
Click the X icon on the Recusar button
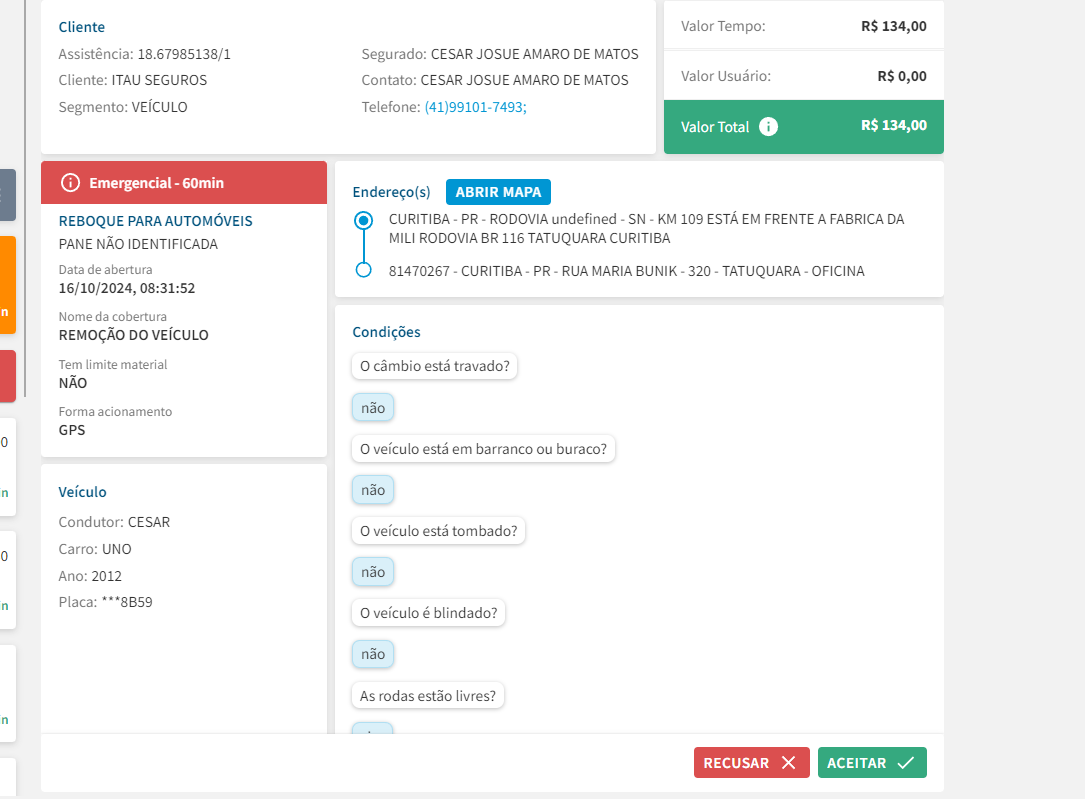[788, 763]
